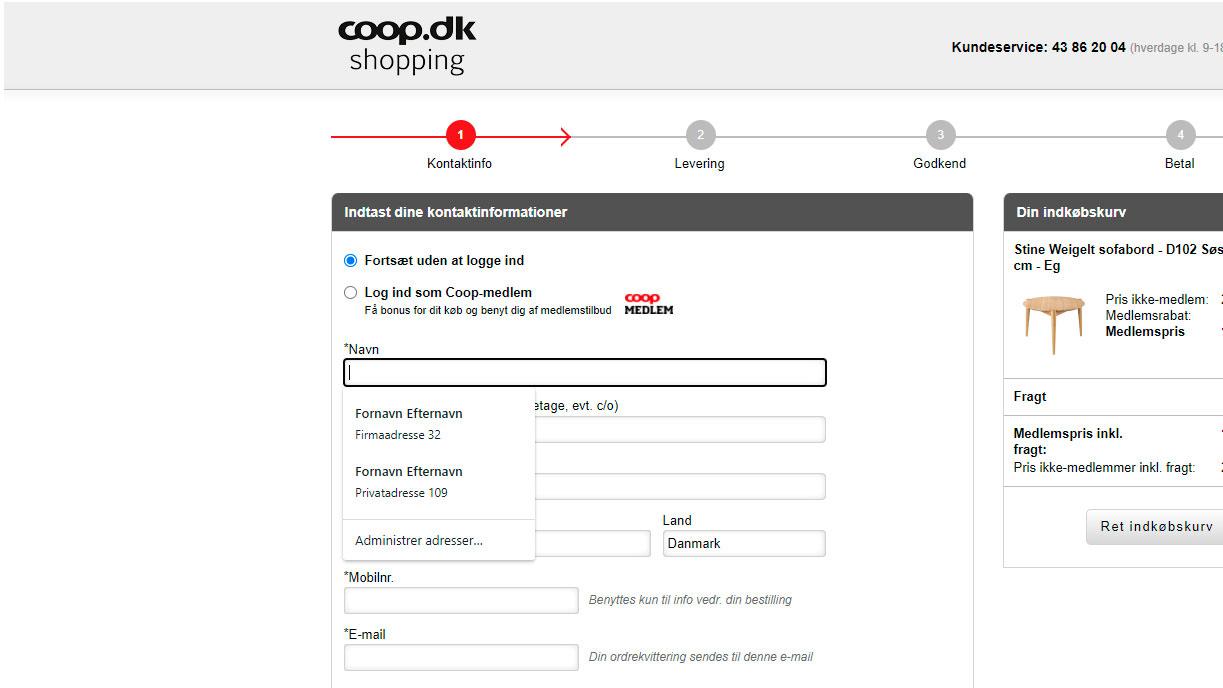
Task: Click the Levering step label
Action: 699,163
